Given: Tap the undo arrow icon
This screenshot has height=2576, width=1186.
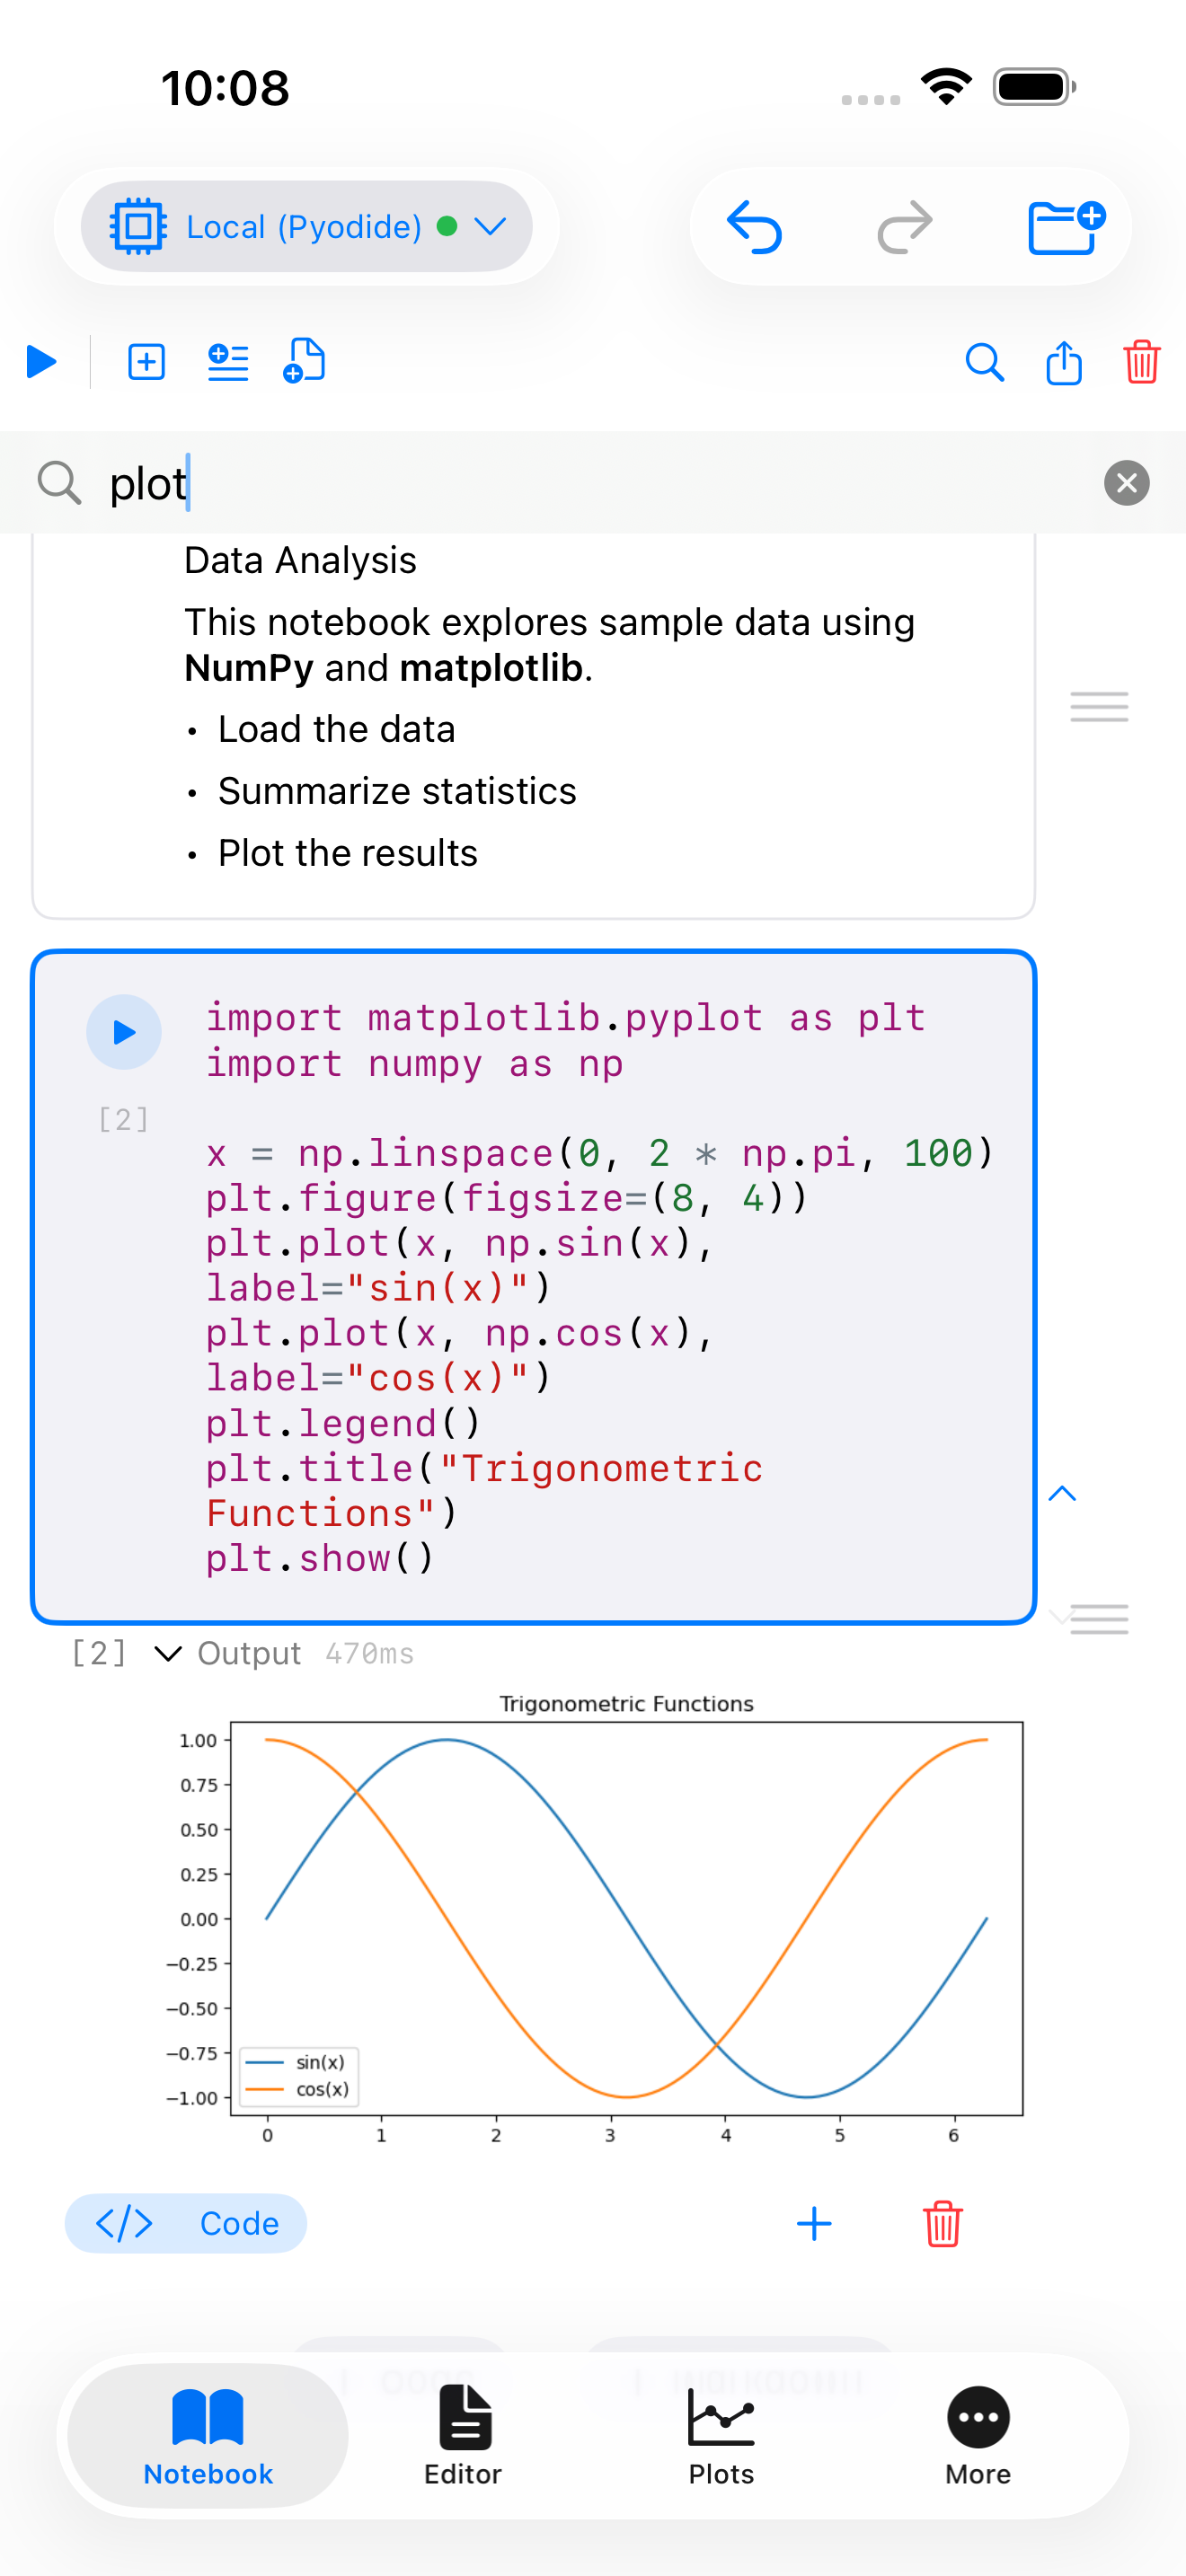Looking at the screenshot, I should [x=753, y=227].
